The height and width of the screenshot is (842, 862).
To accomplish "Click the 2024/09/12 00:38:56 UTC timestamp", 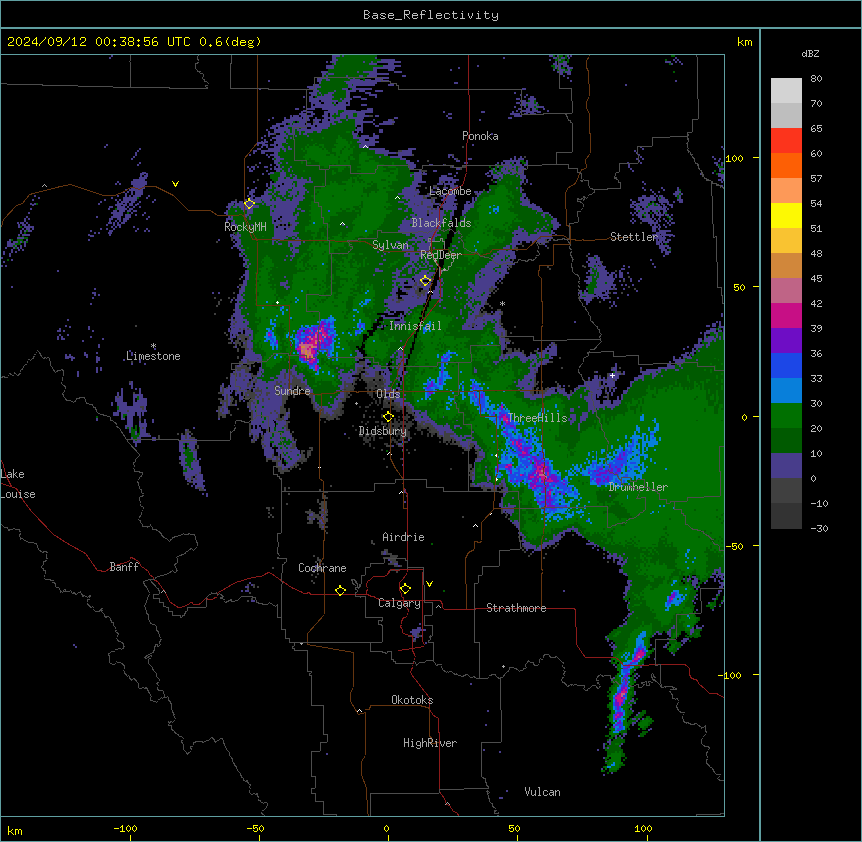I will (99, 42).
